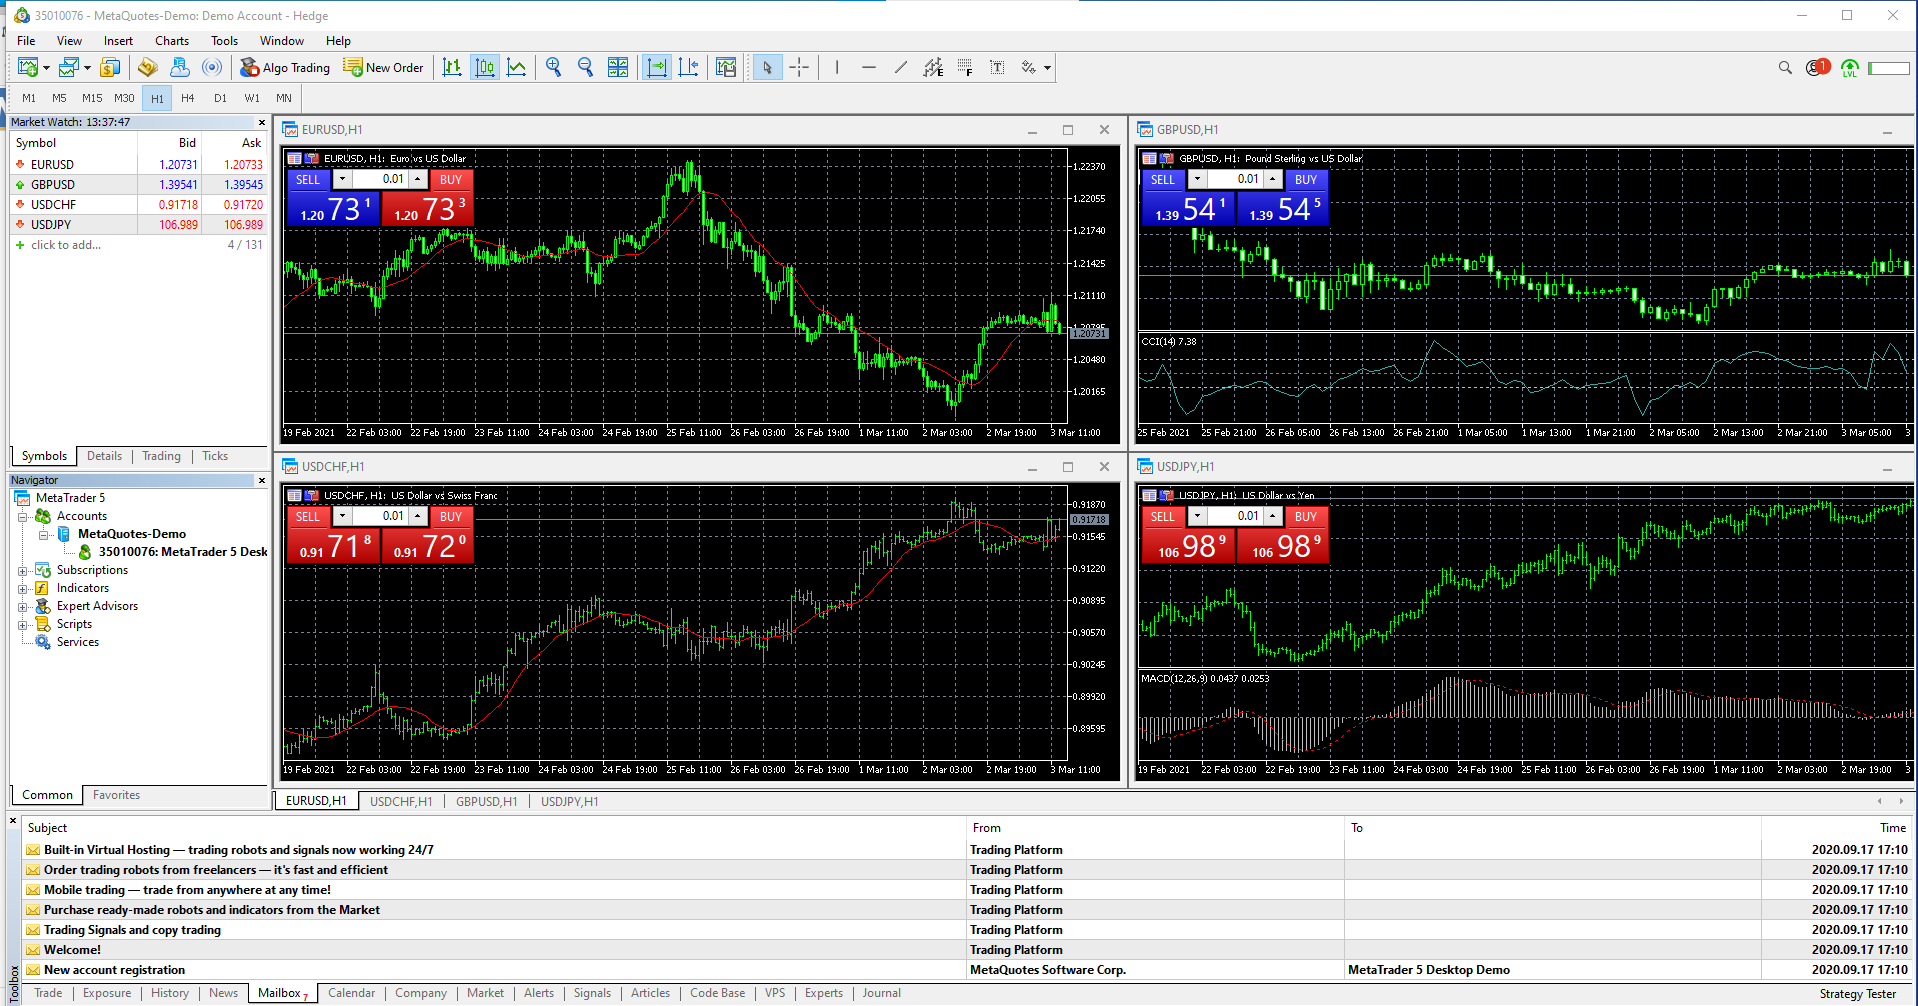This screenshot has height=1006, width=1918.
Task: Click the chart save-picture icon
Action: pyautogui.click(x=726, y=67)
